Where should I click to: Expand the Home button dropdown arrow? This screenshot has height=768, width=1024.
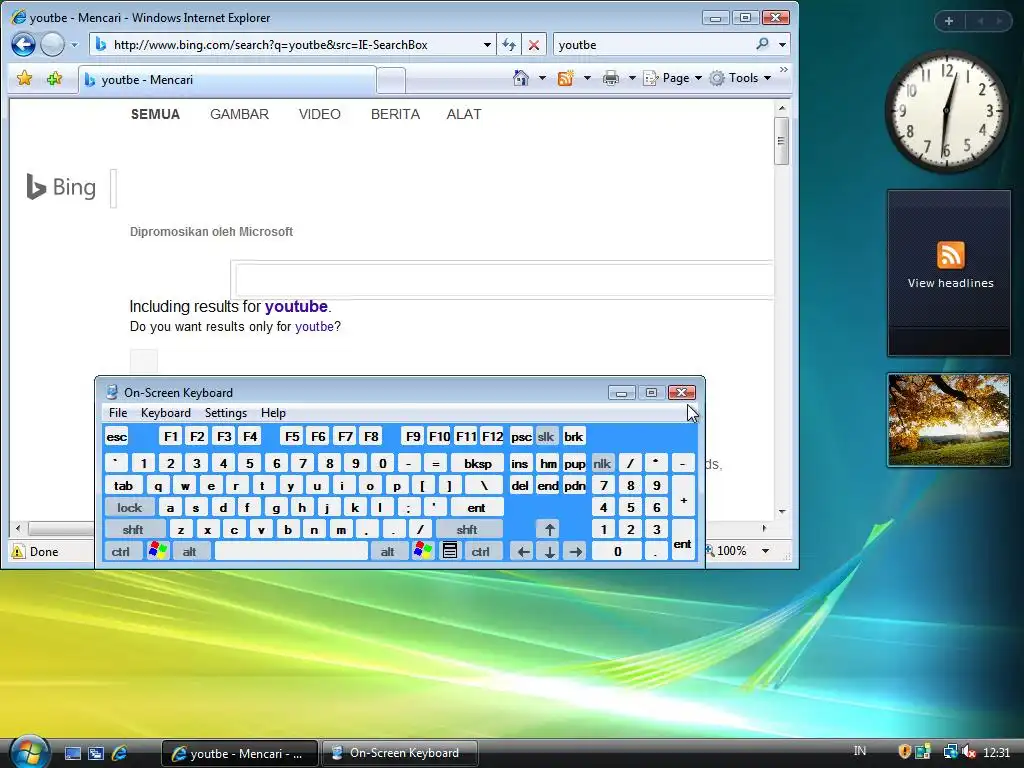tap(542, 78)
